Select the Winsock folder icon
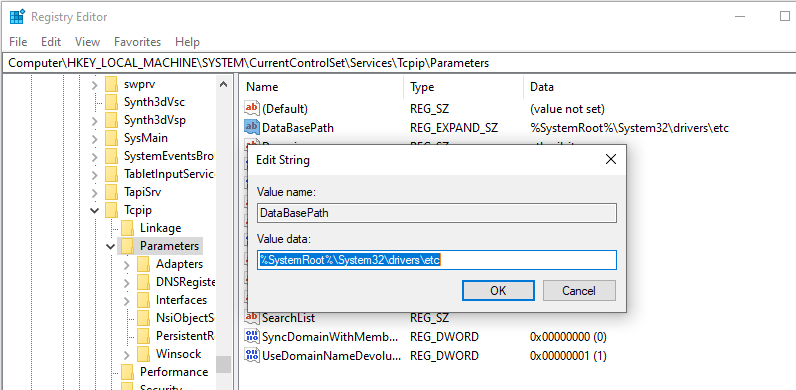The height and width of the screenshot is (390, 796). click(144, 353)
